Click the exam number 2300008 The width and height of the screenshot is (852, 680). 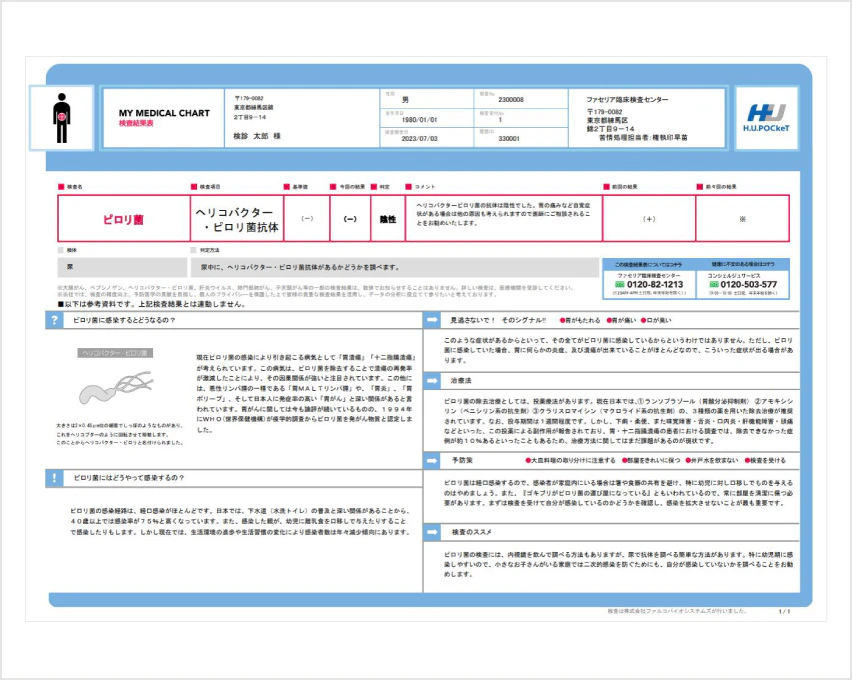click(511, 100)
